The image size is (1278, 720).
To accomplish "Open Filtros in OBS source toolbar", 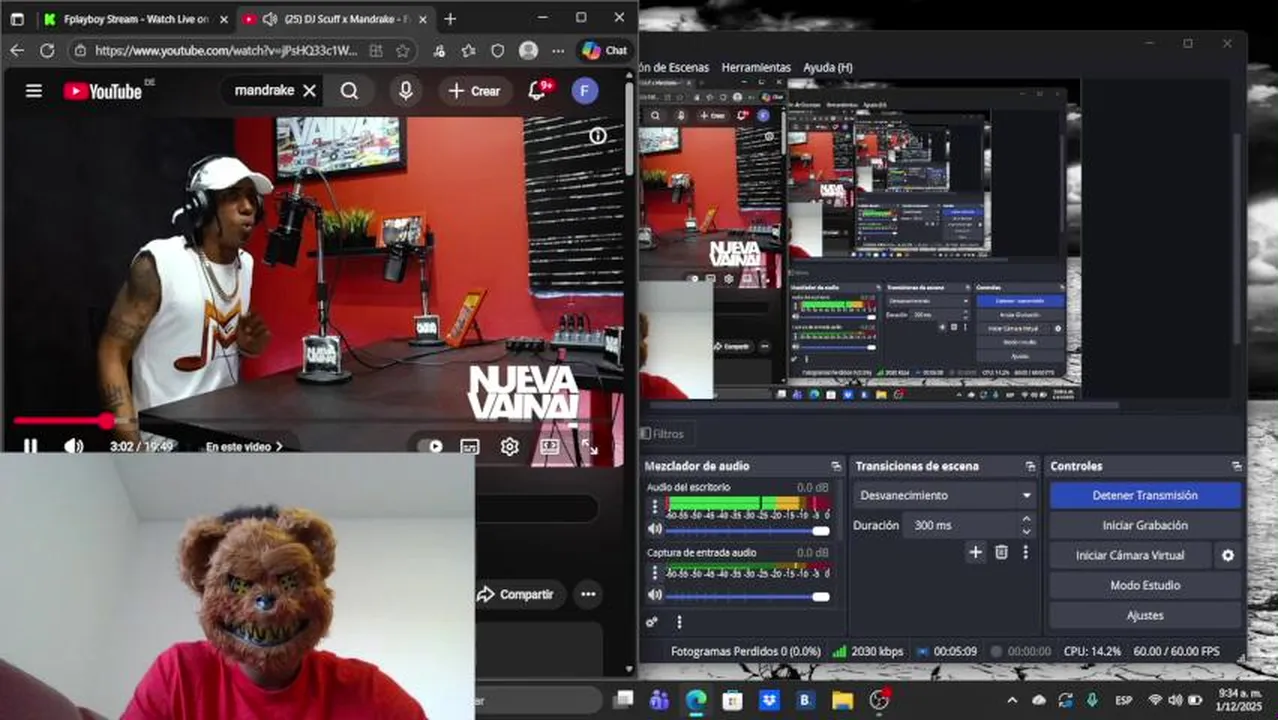I will (x=663, y=434).
